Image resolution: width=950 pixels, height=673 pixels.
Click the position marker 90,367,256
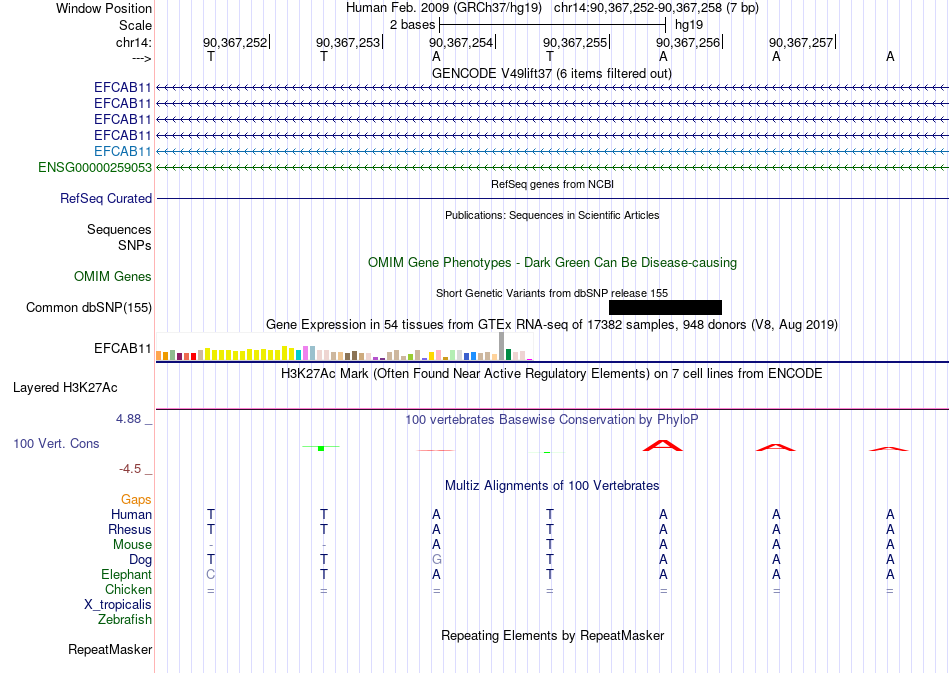coord(688,42)
